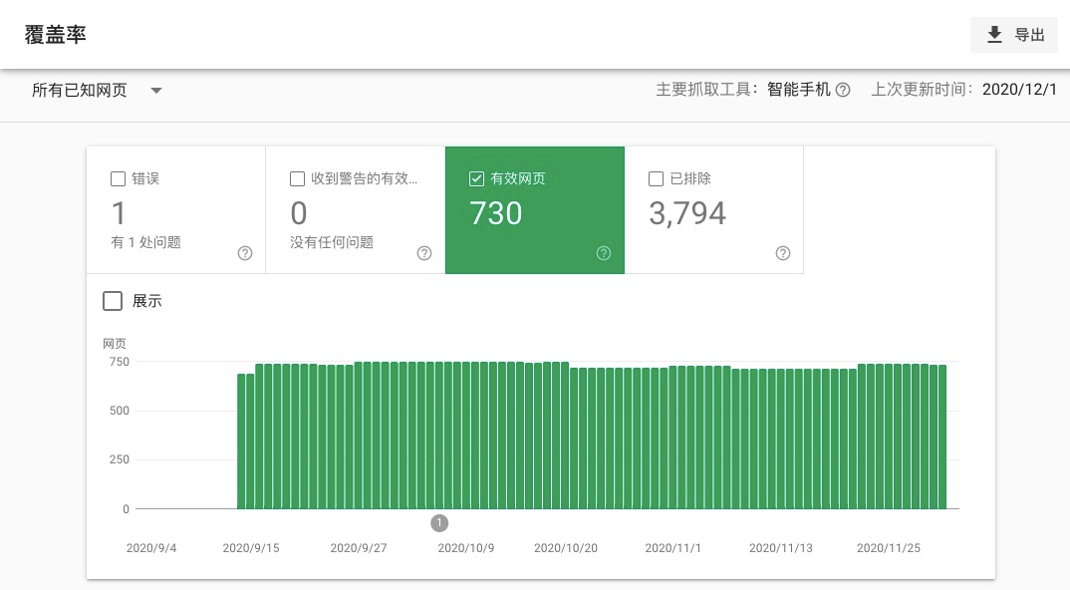
Task: Enable the 展示 checkbox above chart
Action: click(x=113, y=301)
